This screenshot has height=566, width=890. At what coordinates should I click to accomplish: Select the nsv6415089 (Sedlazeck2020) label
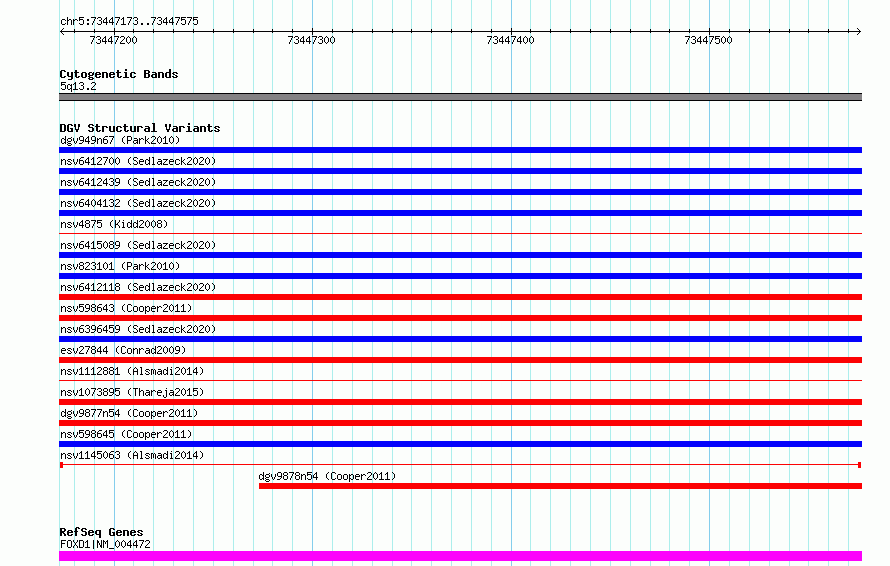pos(138,245)
